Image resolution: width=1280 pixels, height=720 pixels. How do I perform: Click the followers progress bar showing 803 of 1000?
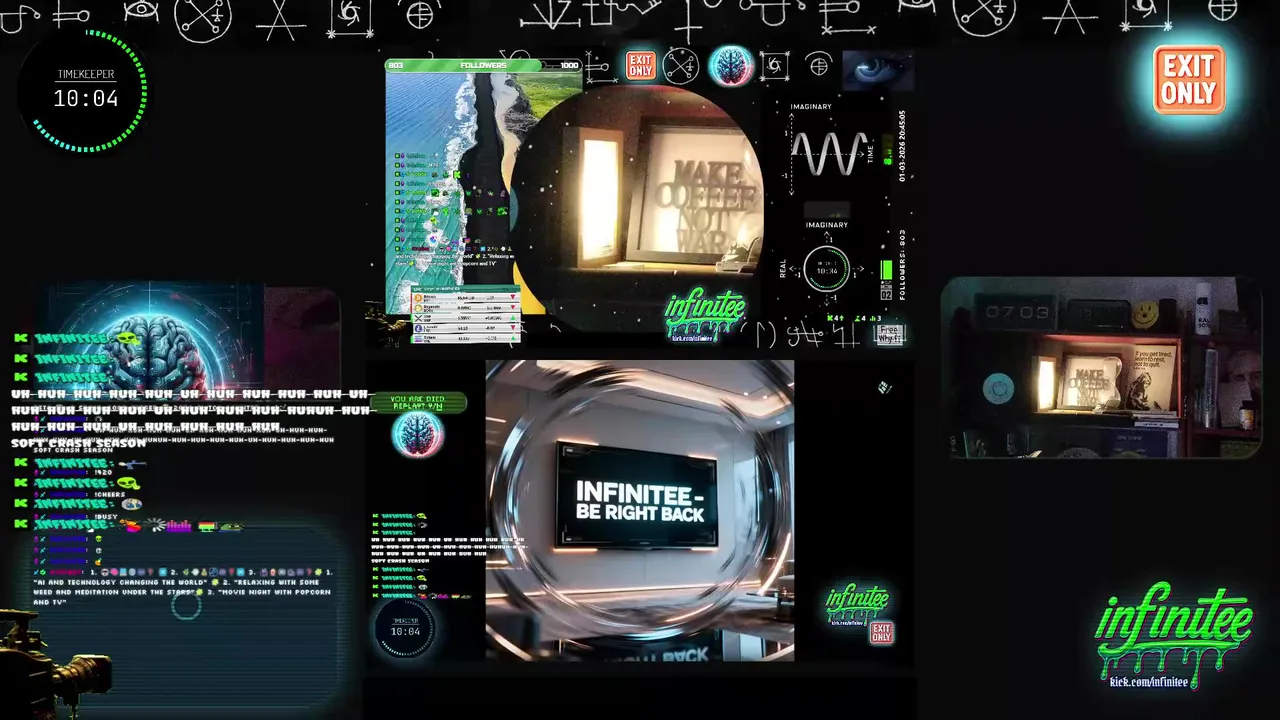click(x=483, y=65)
